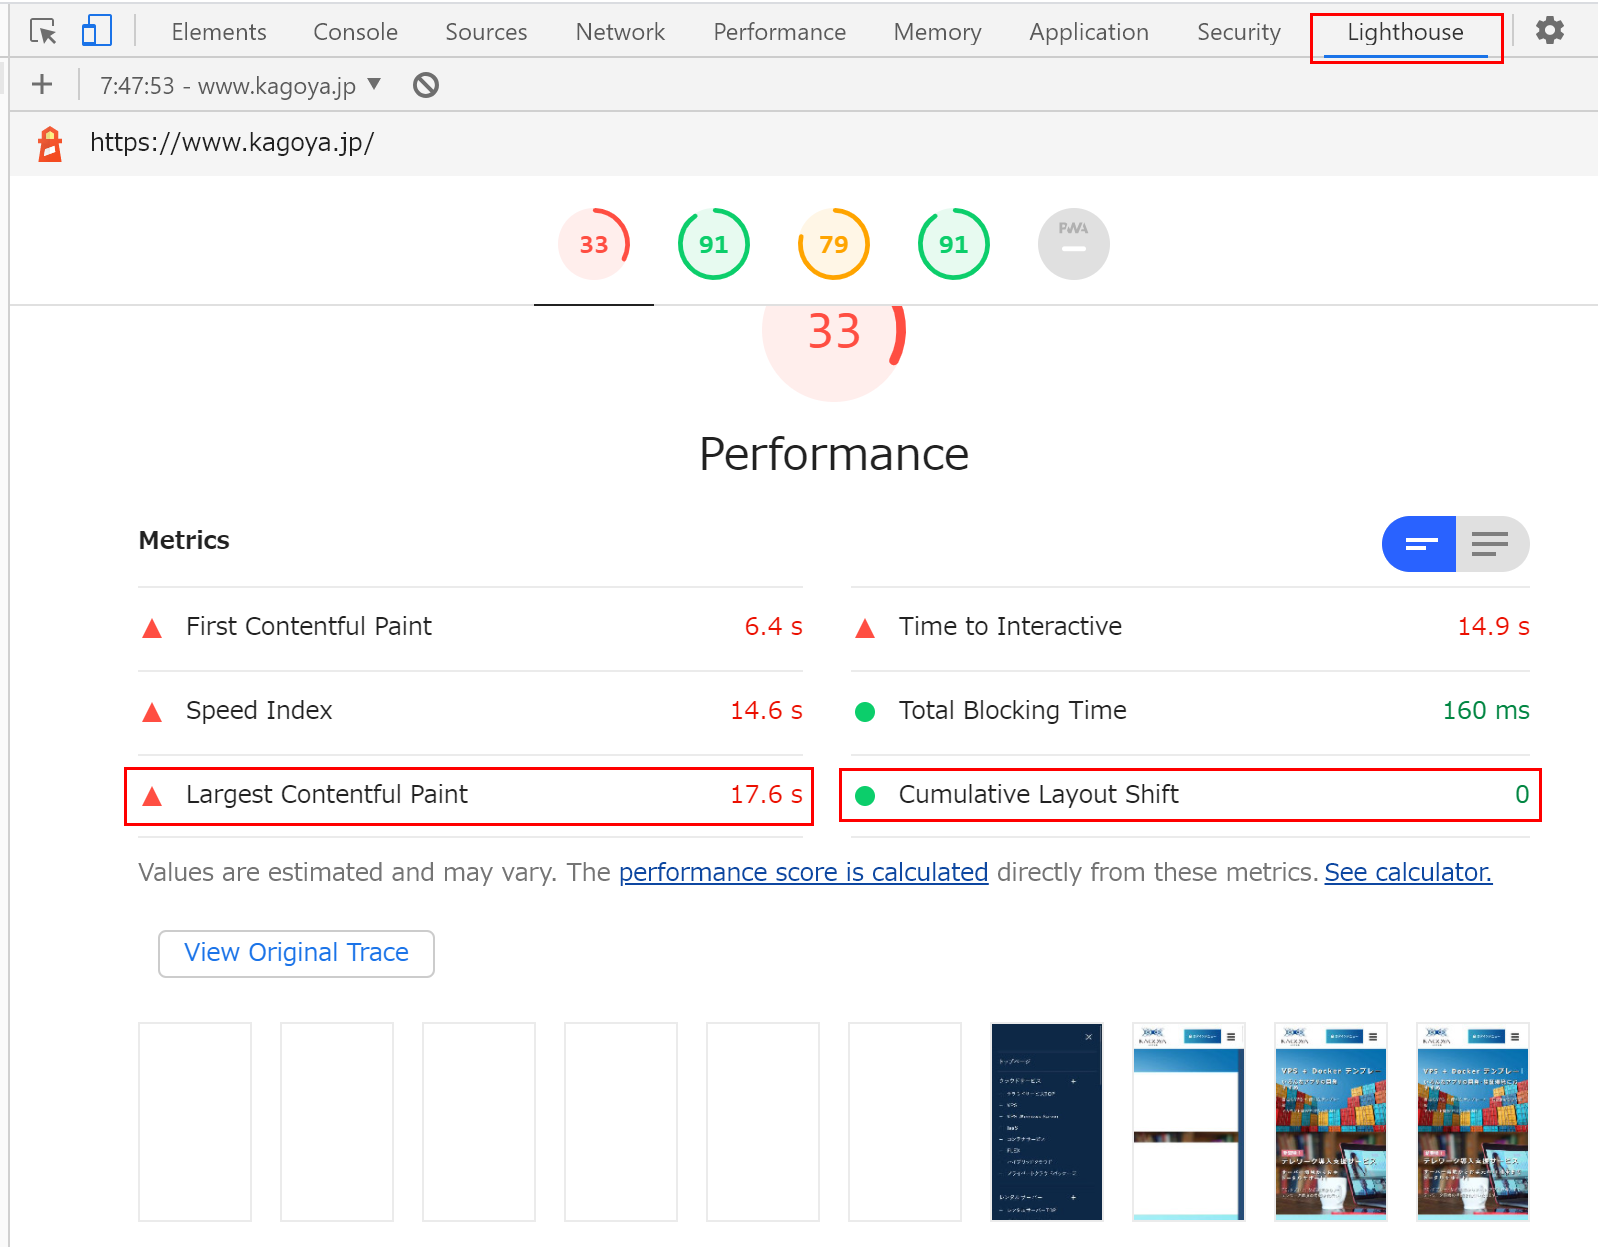Click the plus icon for new report
Image resolution: width=1598 pixels, height=1247 pixels.
(42, 85)
